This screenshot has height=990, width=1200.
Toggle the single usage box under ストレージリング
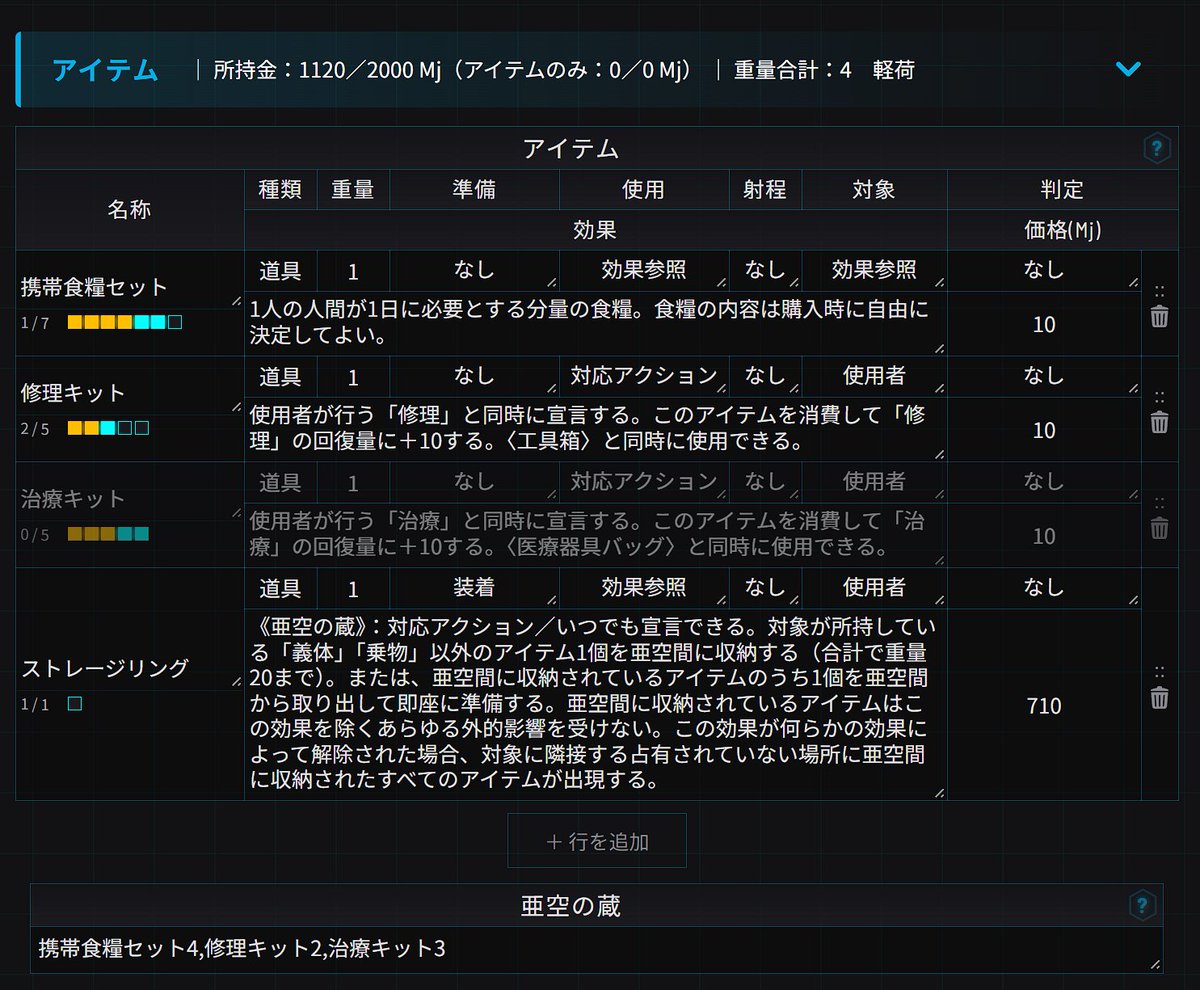pyautogui.click(x=75, y=704)
